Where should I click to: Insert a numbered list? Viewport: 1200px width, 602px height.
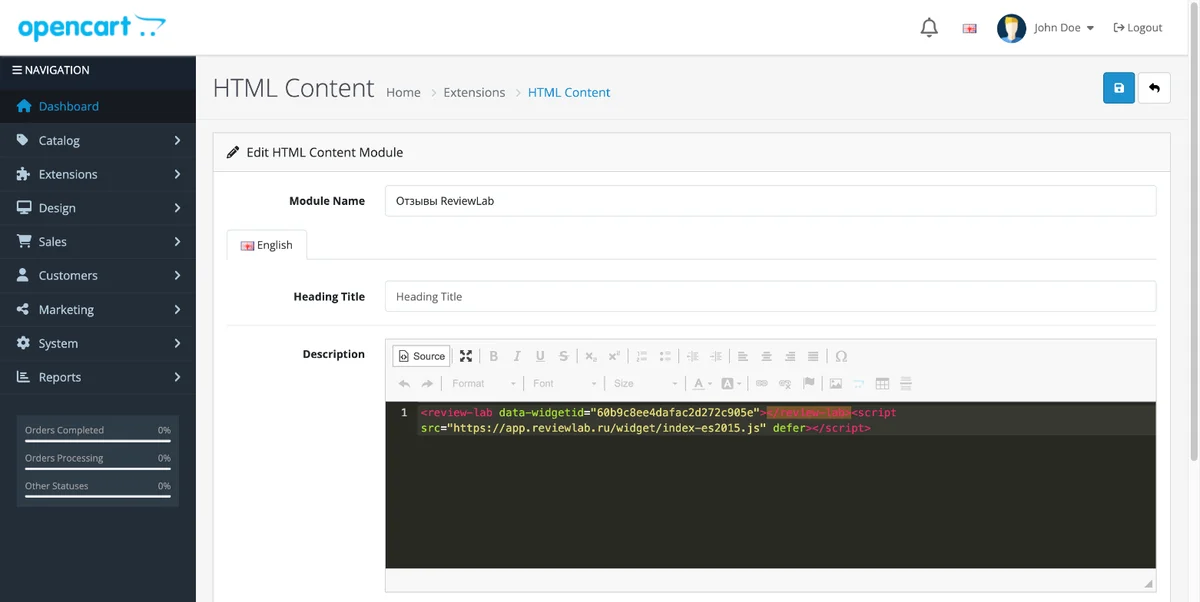click(642, 356)
